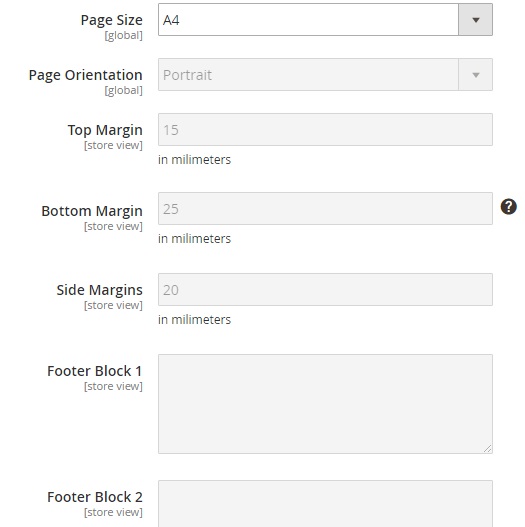Click the milimeters note under Side Margins

pyautogui.click(x=195, y=319)
